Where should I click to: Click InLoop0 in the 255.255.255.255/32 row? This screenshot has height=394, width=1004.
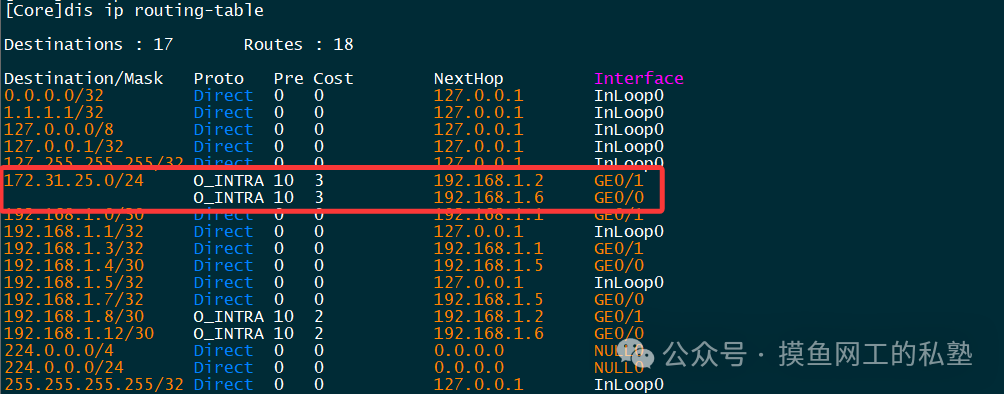(629, 384)
